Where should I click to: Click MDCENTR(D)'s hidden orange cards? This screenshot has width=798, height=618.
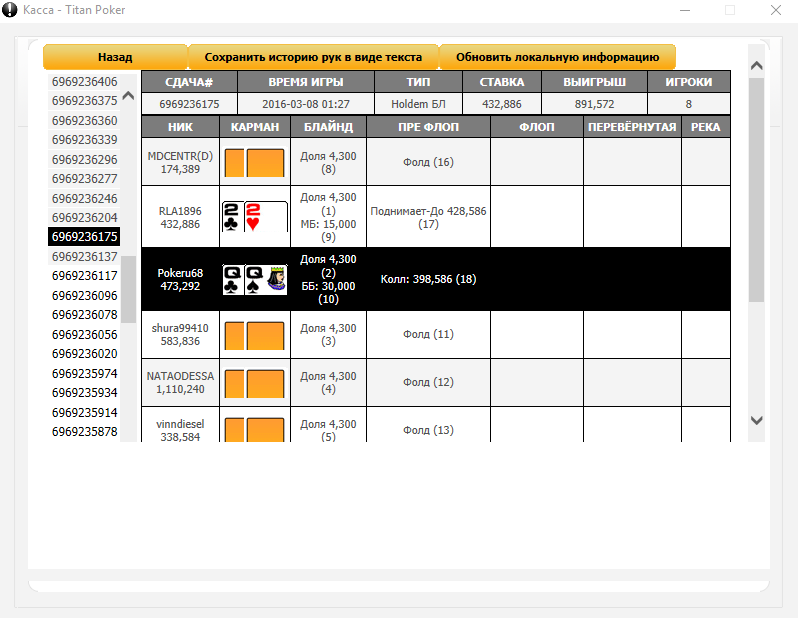pyautogui.click(x=254, y=163)
